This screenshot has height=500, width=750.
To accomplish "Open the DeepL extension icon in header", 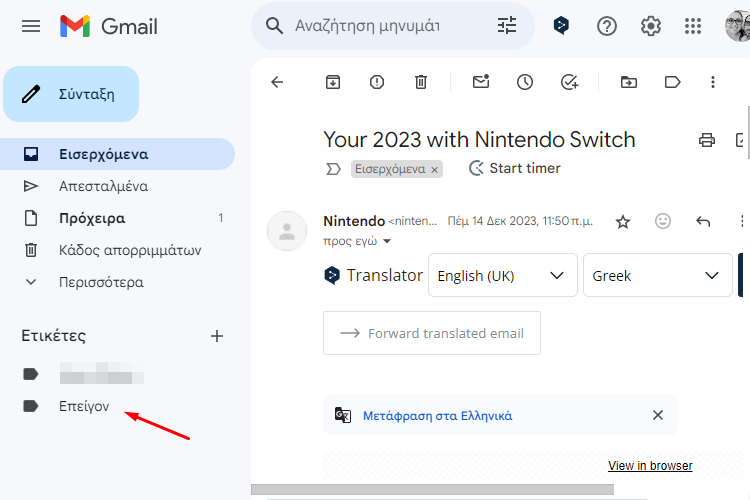I will click(561, 26).
